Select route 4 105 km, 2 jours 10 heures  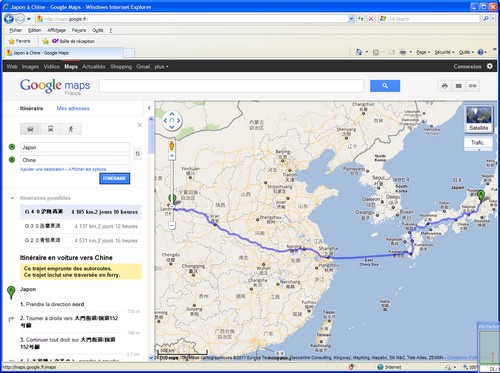(x=81, y=212)
